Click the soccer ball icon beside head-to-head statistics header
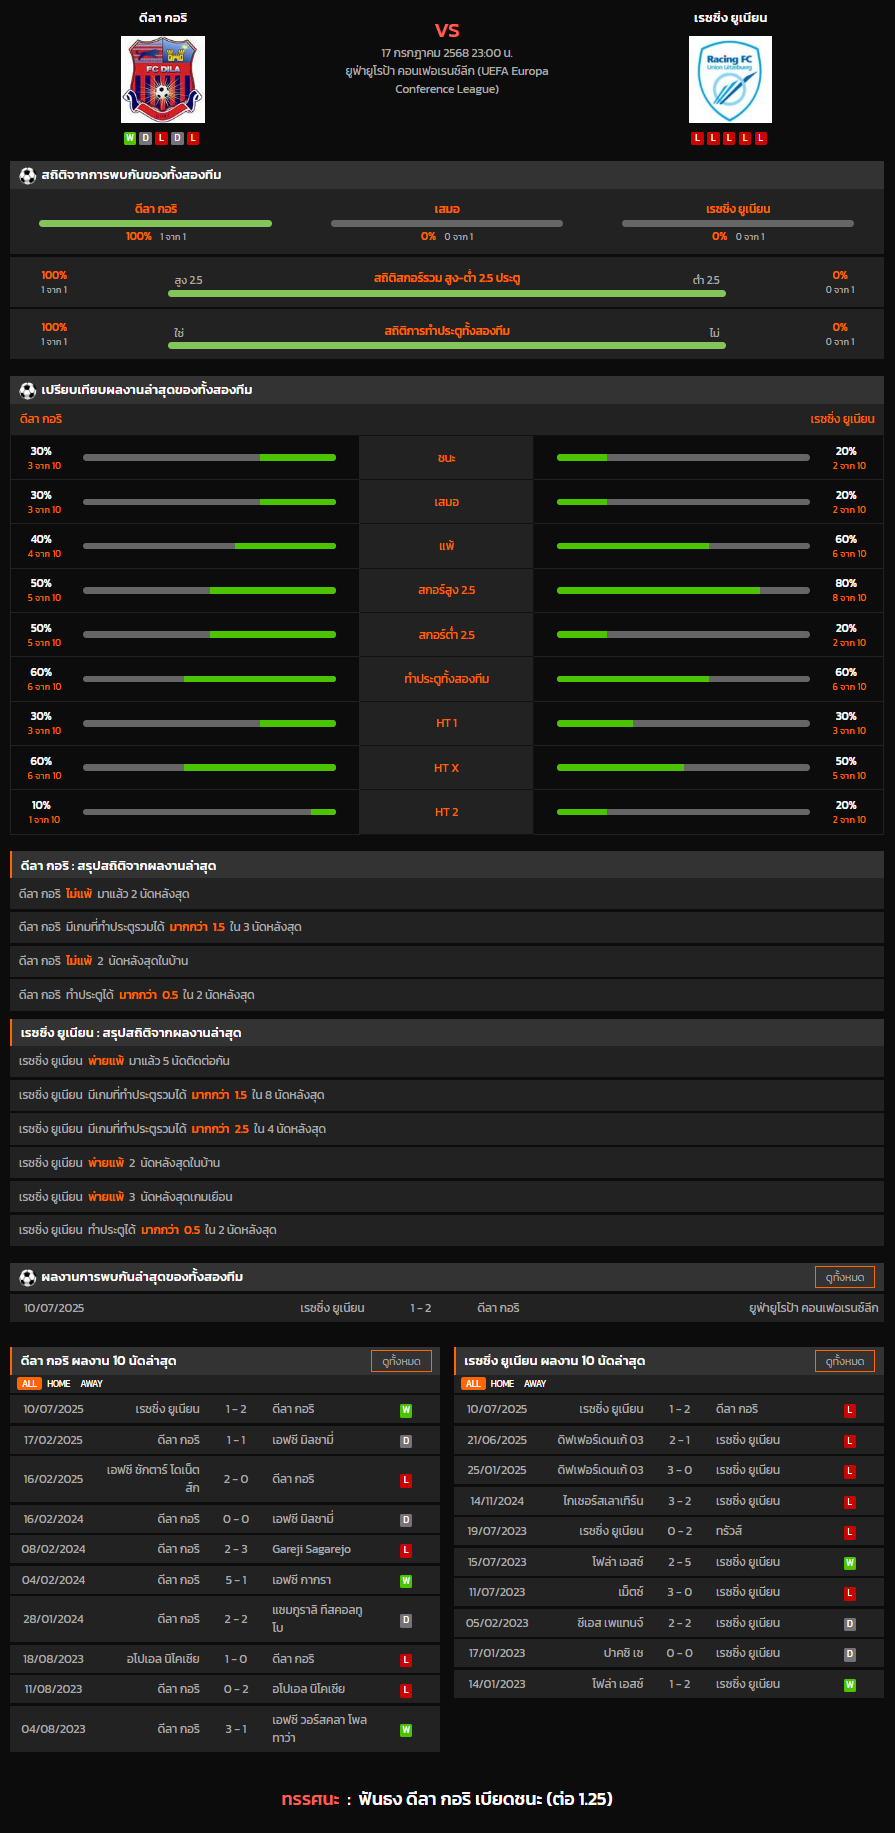Screen dimensions: 895x1833 pos(28,175)
